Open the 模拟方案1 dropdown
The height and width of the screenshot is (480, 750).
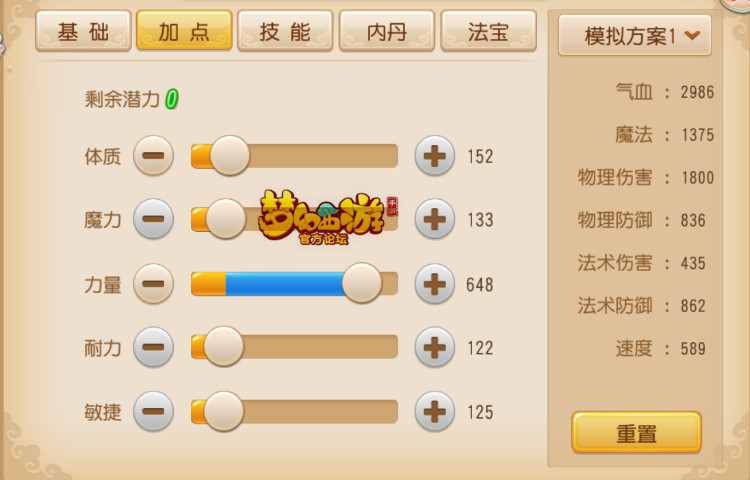point(635,35)
